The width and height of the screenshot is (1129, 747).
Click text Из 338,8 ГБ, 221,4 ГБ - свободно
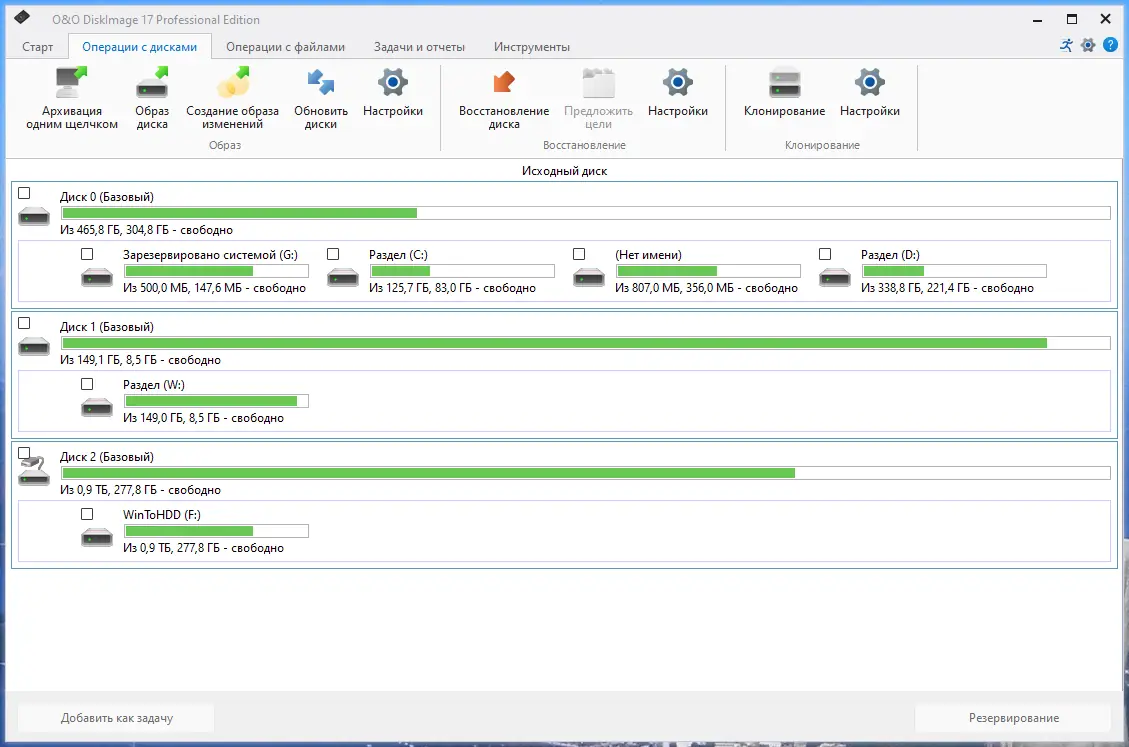pyautogui.click(x=947, y=288)
